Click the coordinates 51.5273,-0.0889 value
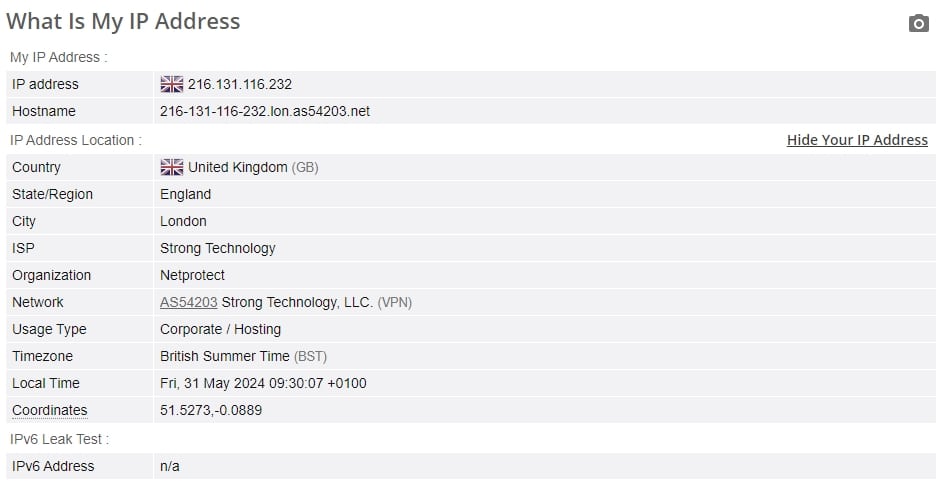The width and height of the screenshot is (944, 486). 211,411
